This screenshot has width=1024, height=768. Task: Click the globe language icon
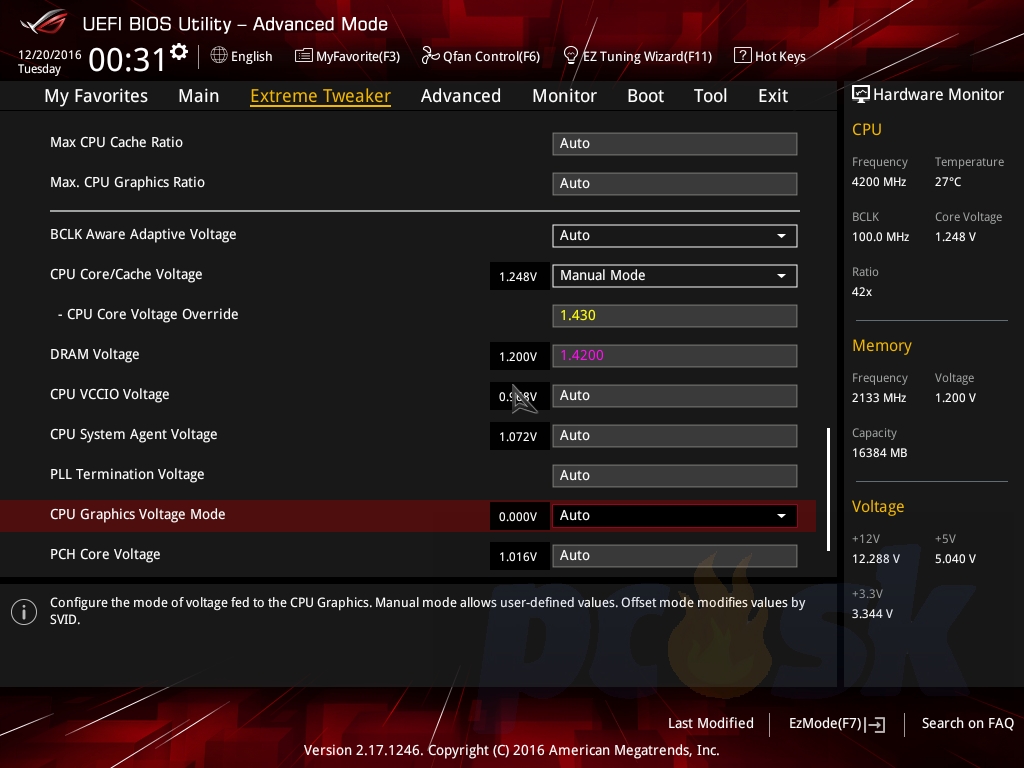(x=219, y=56)
